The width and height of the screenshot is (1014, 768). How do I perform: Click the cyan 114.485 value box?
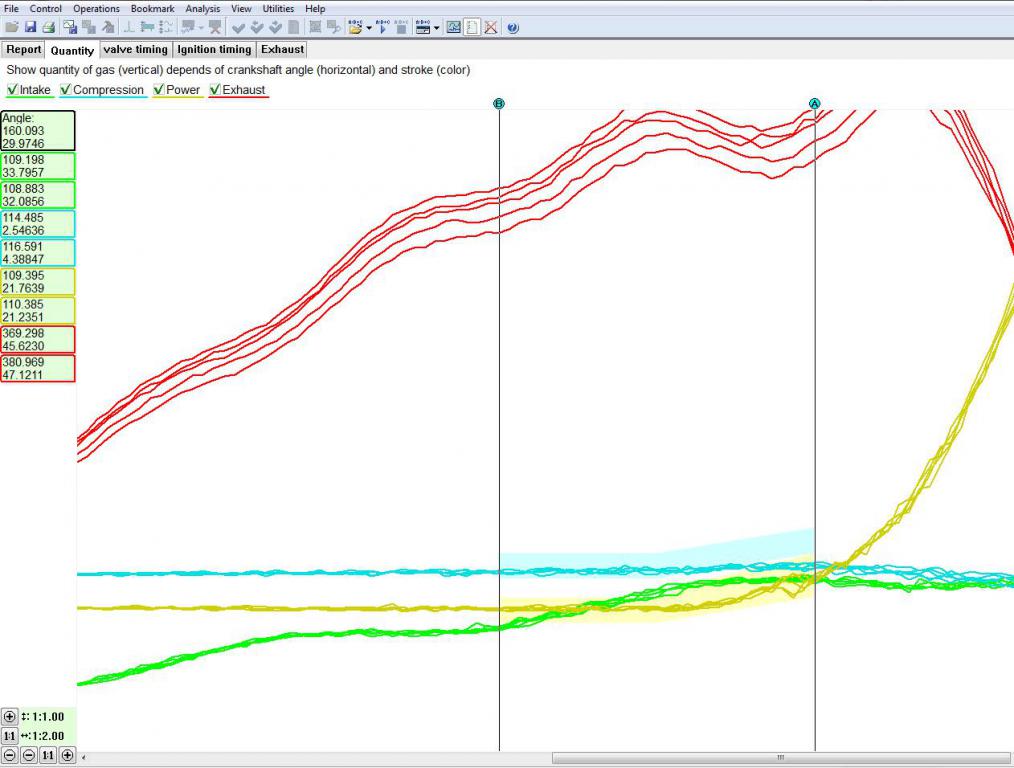click(38, 224)
